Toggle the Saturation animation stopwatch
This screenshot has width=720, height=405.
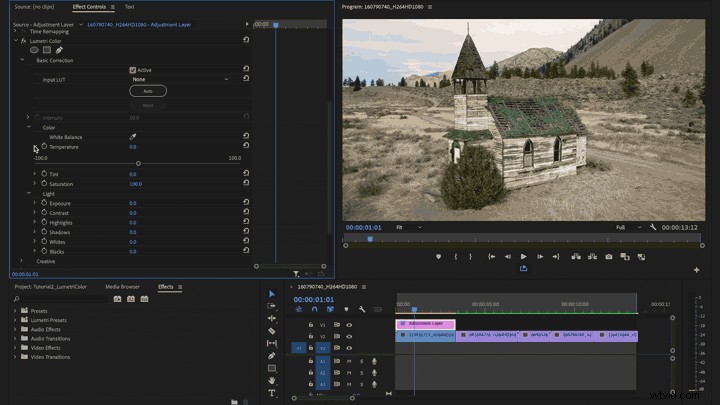44,183
